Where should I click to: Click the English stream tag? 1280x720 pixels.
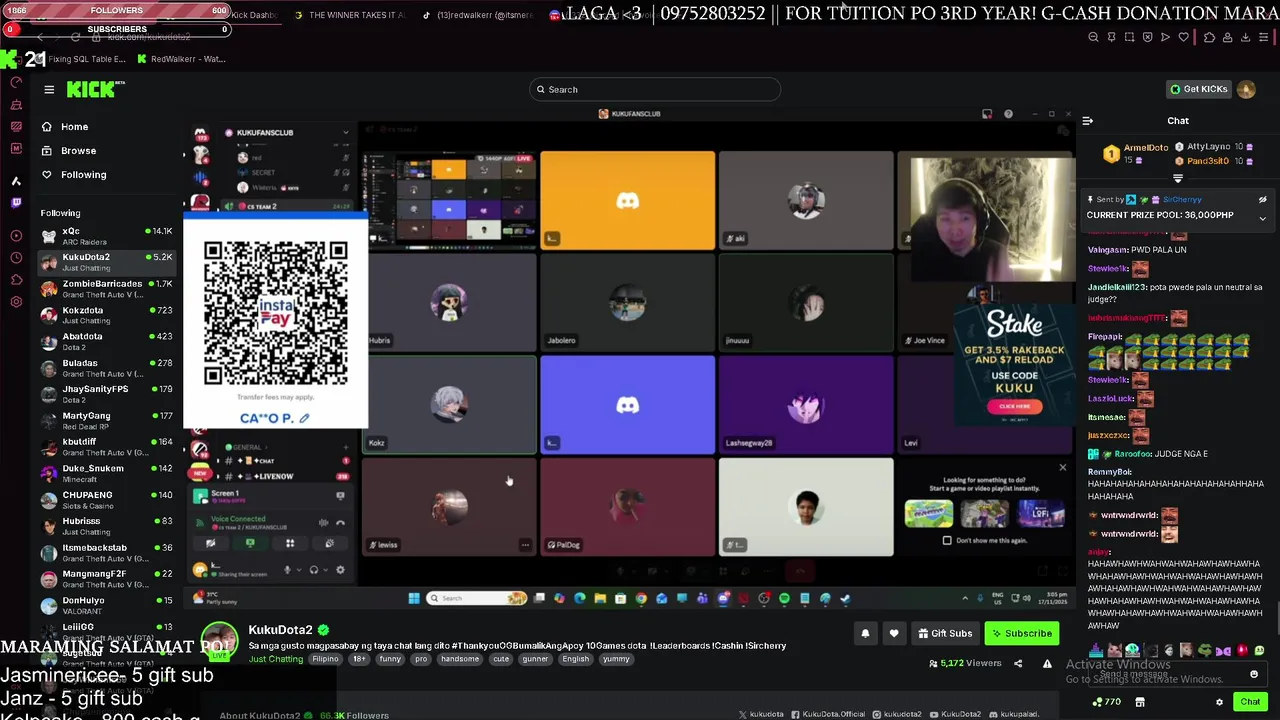575,659
